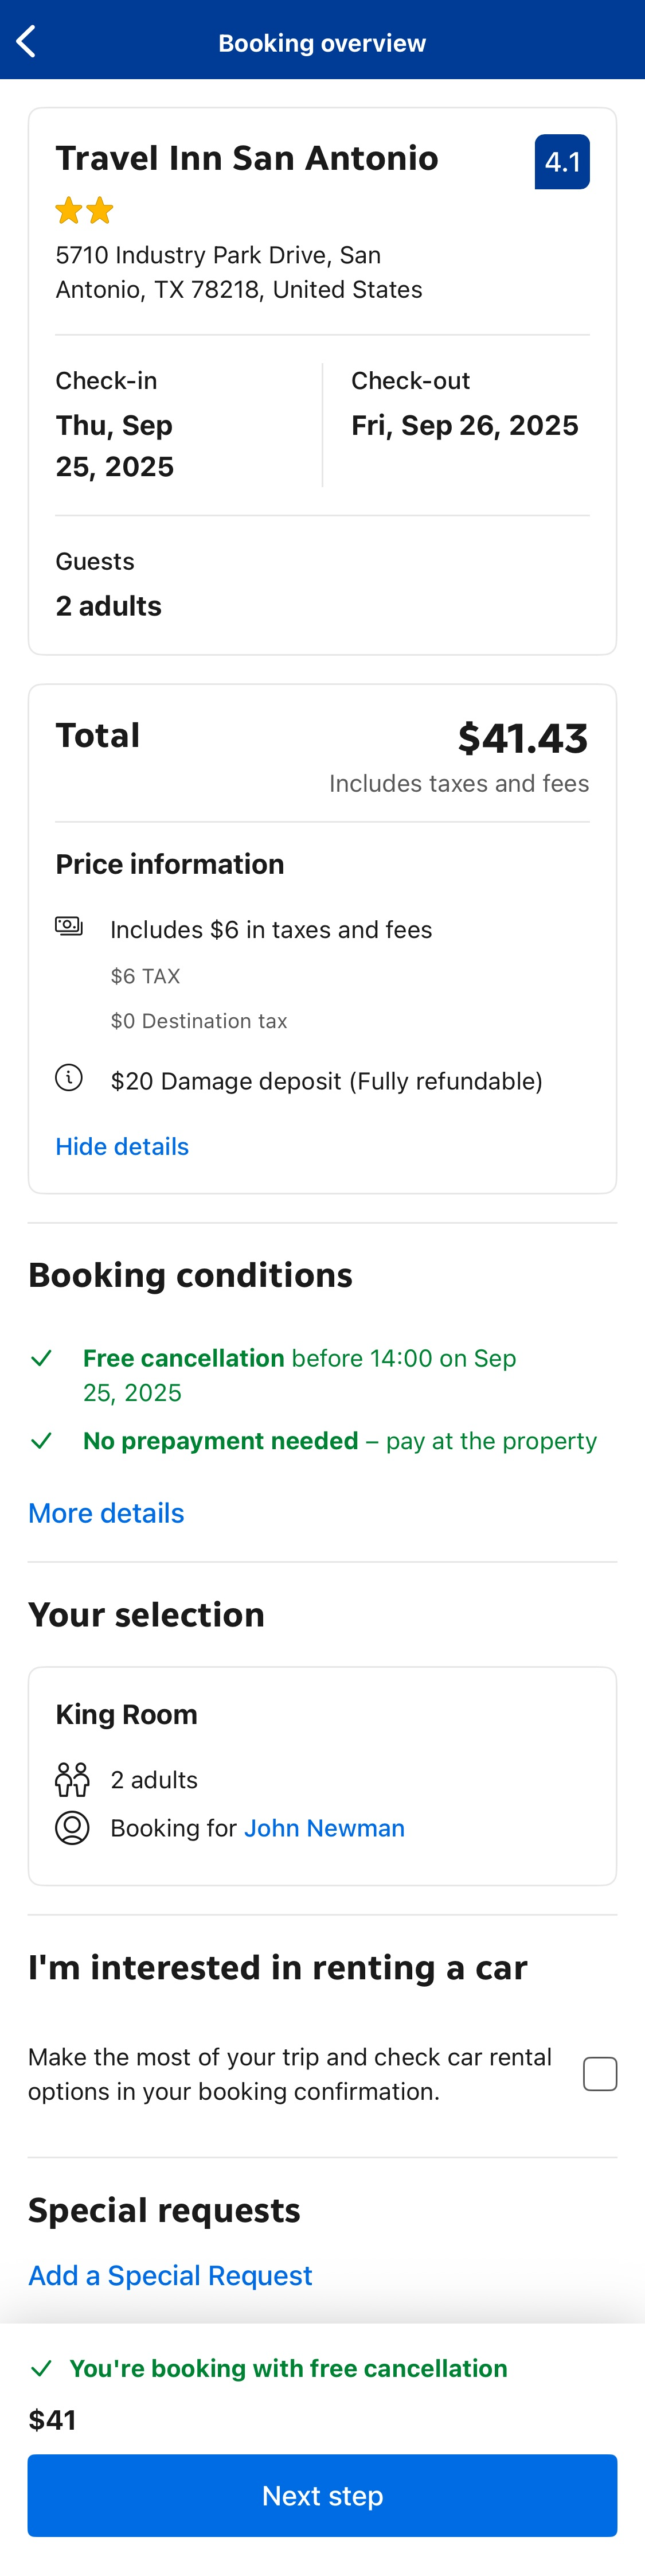Open Add a Special Request
The image size is (645, 2576).
tap(170, 2274)
